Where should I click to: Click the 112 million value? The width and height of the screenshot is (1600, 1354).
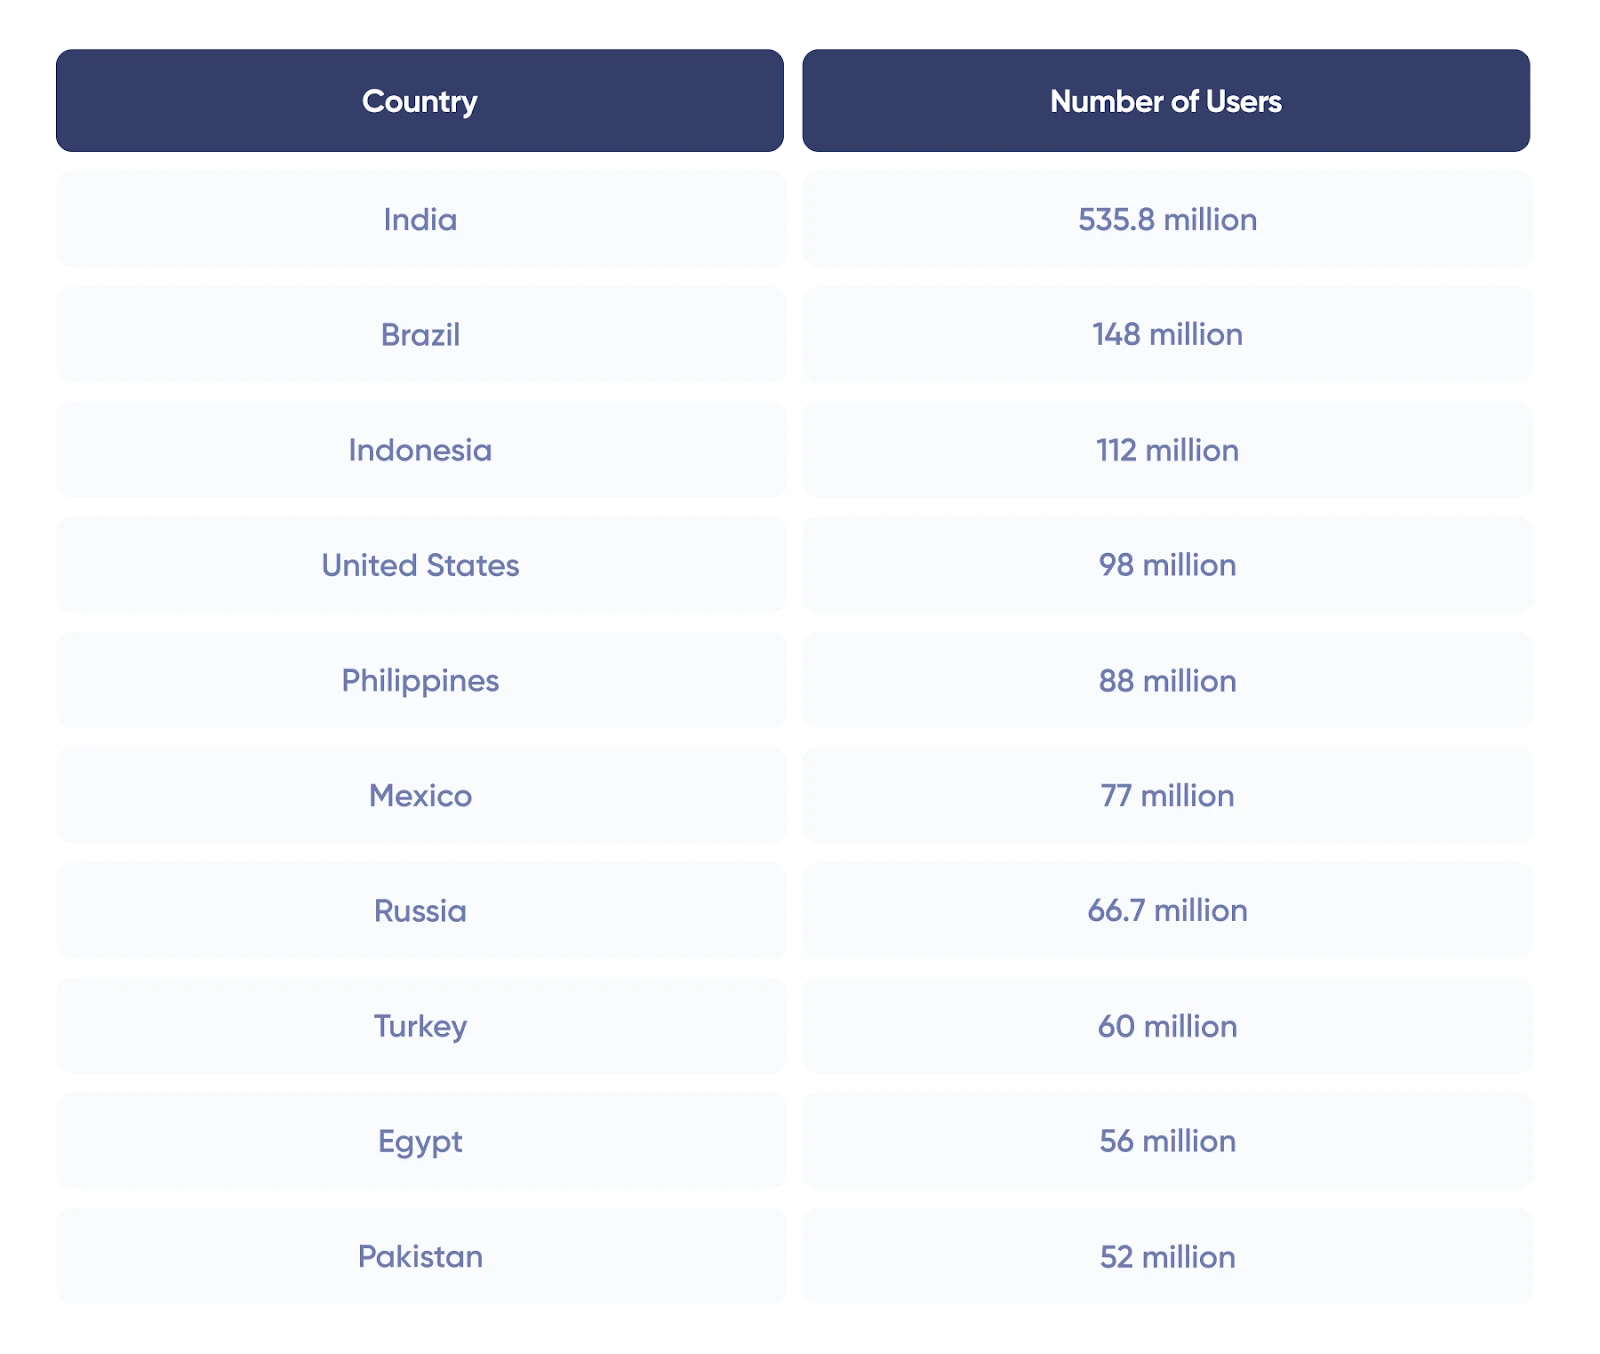click(x=1167, y=450)
